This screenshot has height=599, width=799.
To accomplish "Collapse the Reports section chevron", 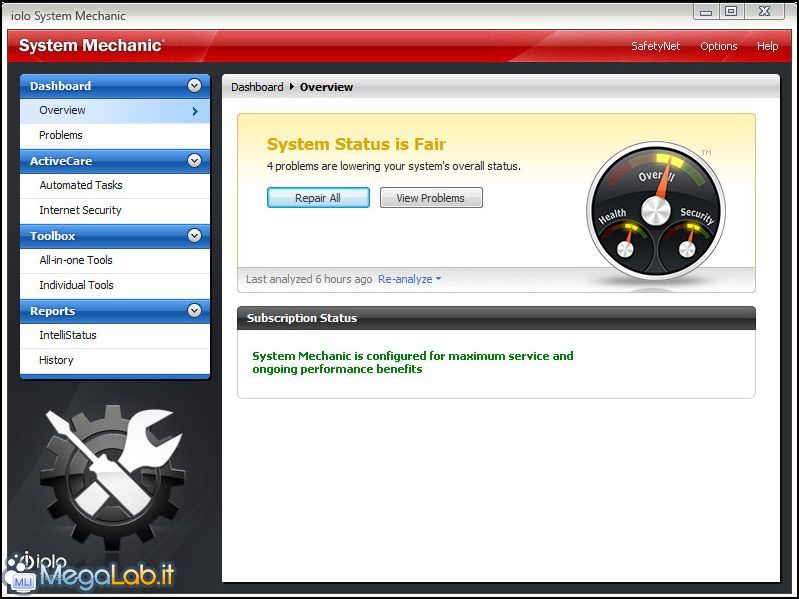I will tap(194, 310).
